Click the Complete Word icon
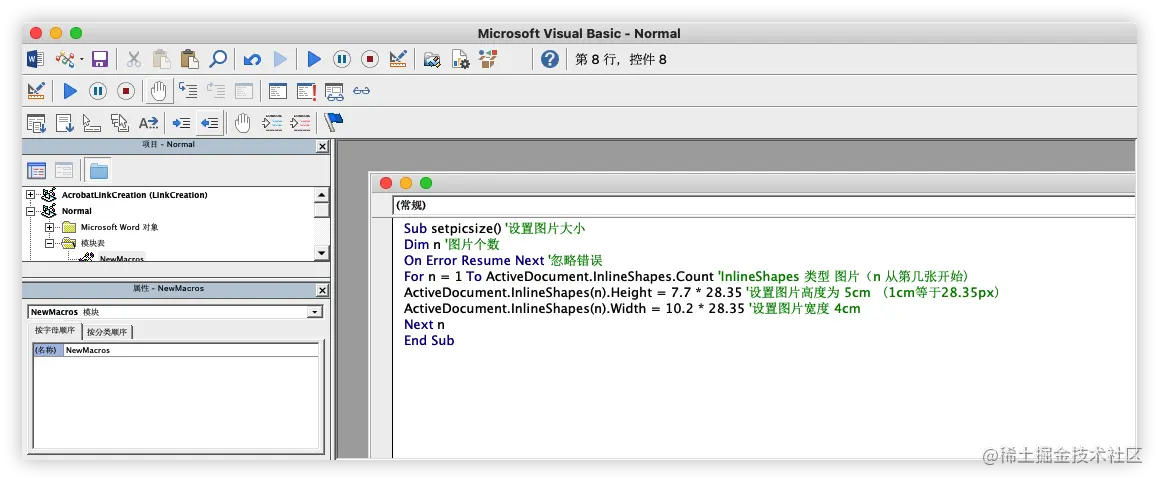The image size is (1159, 482). coord(148,123)
